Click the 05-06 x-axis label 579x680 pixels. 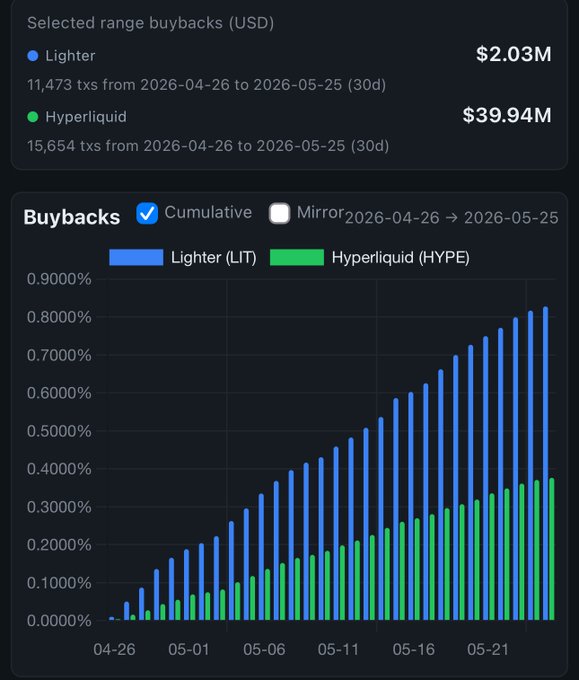point(264,650)
